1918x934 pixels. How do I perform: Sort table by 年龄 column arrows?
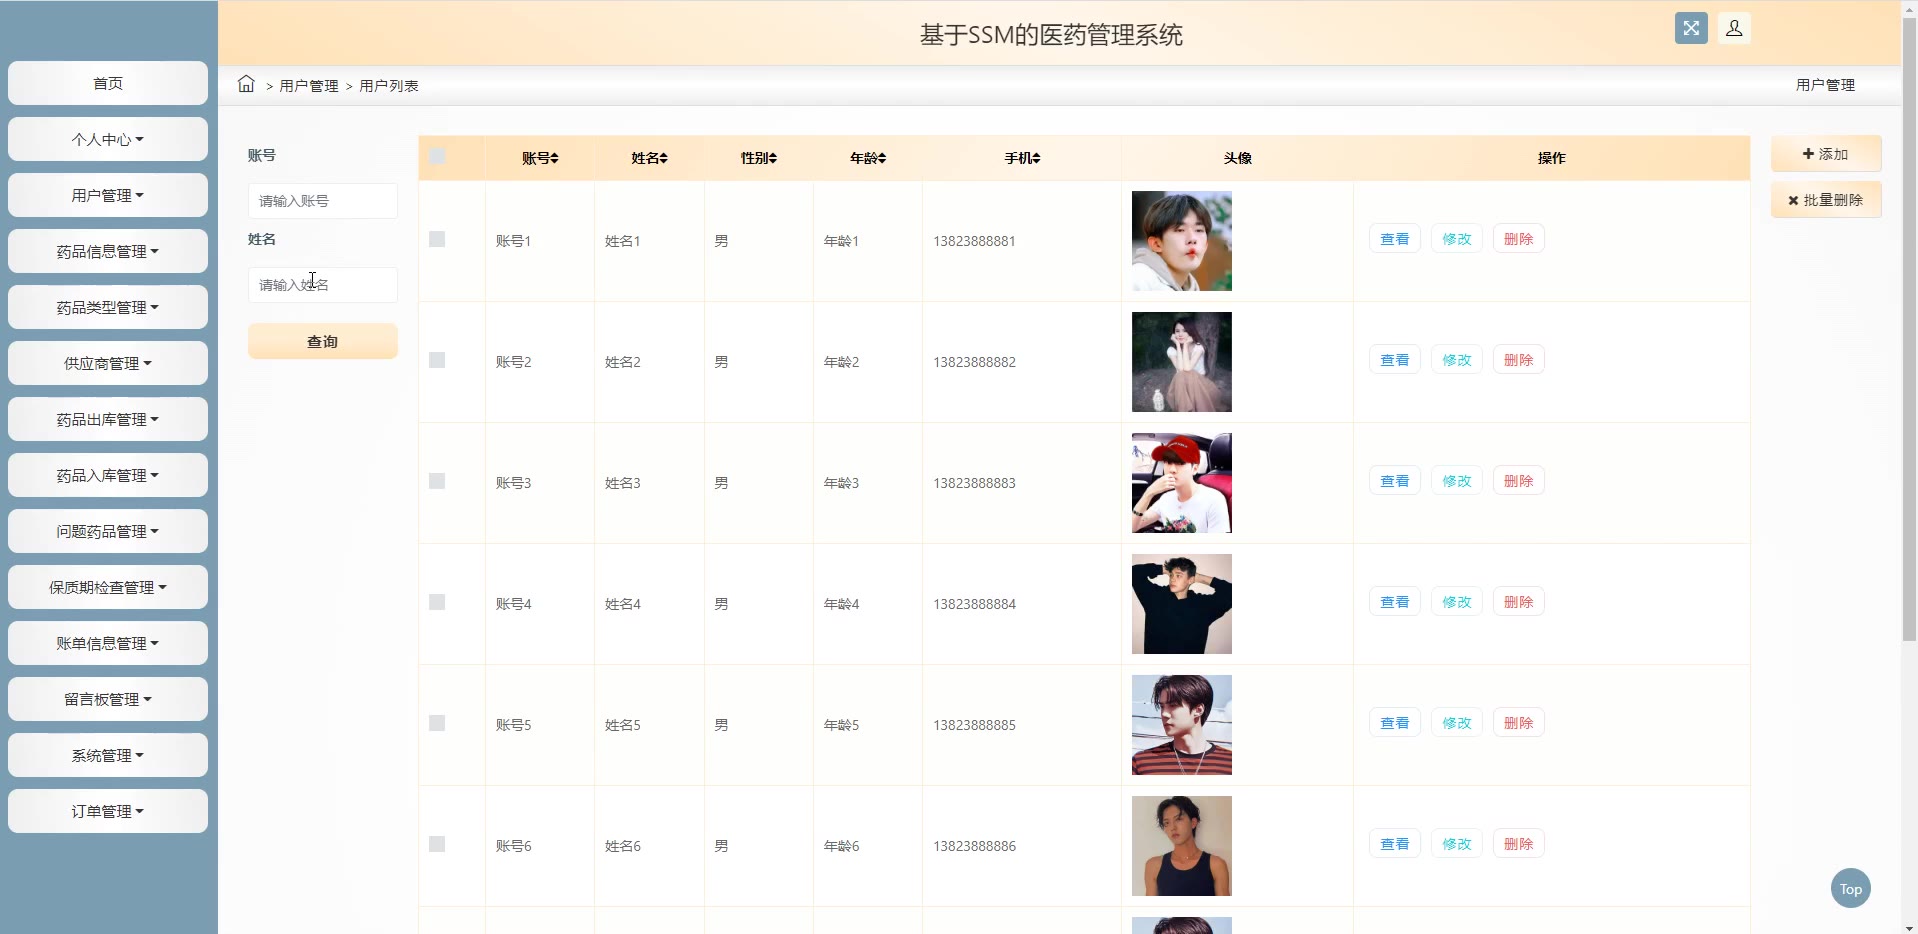pyautogui.click(x=882, y=158)
